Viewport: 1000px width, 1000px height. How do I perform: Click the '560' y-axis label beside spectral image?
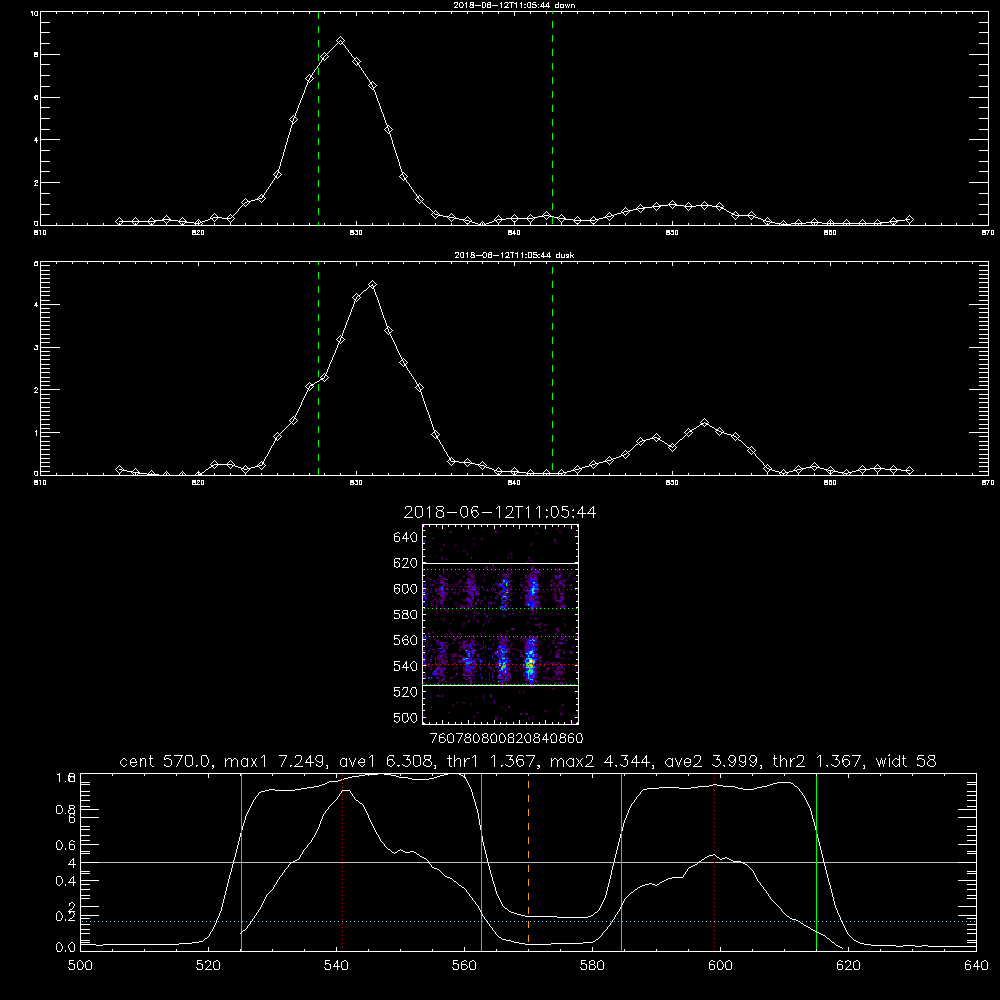tap(406, 640)
